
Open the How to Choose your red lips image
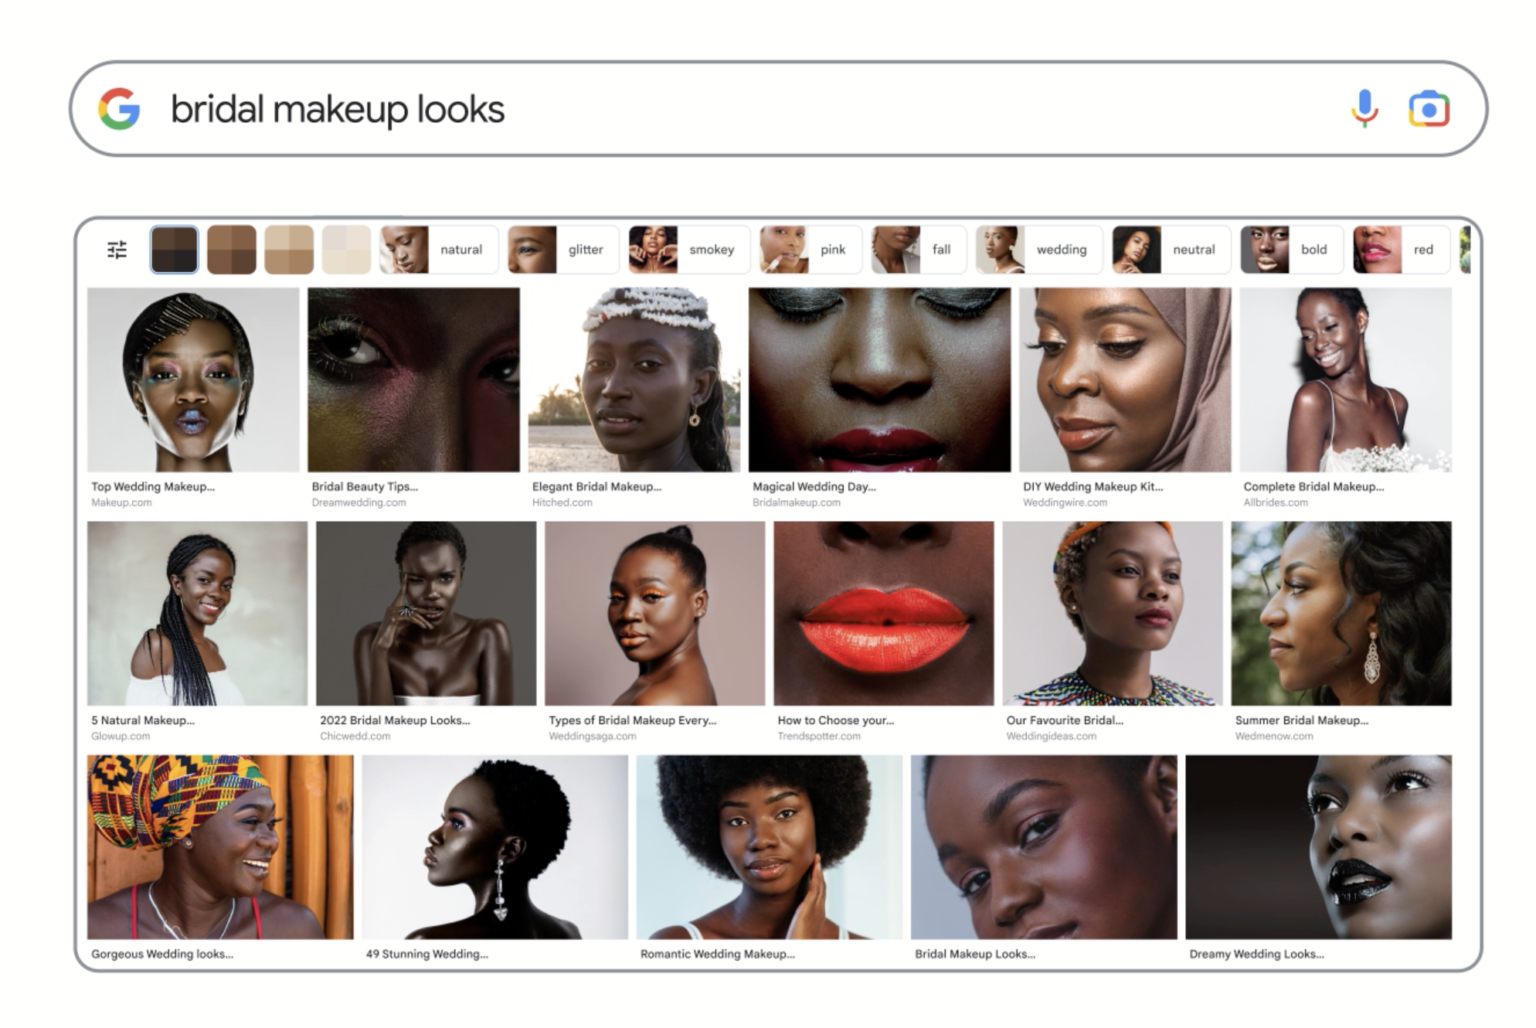click(883, 613)
